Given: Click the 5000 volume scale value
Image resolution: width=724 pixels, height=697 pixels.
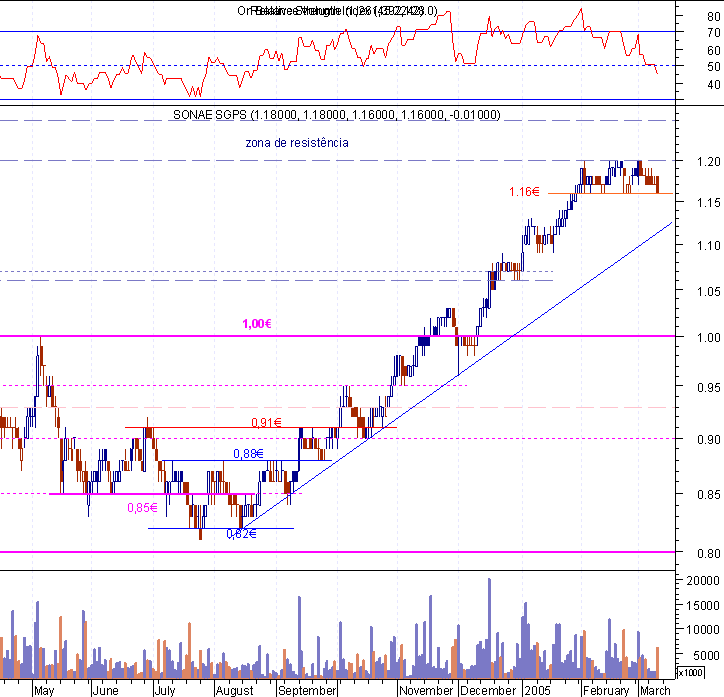Looking at the screenshot, I should click(706, 655).
